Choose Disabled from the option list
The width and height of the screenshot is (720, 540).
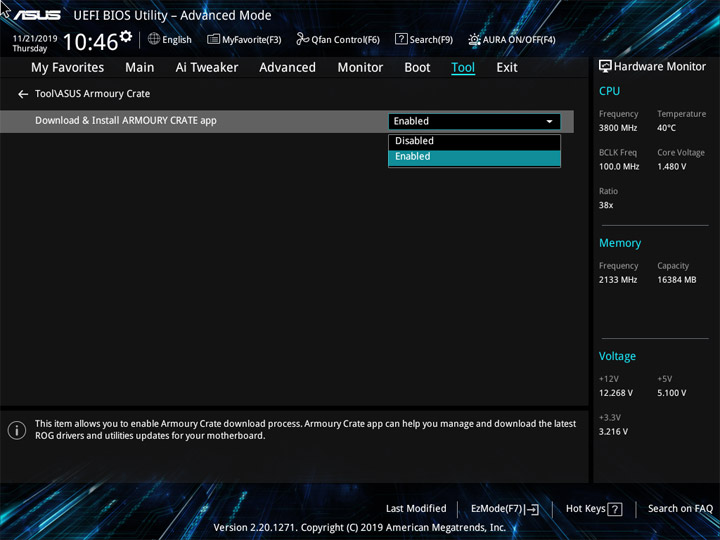[474, 141]
